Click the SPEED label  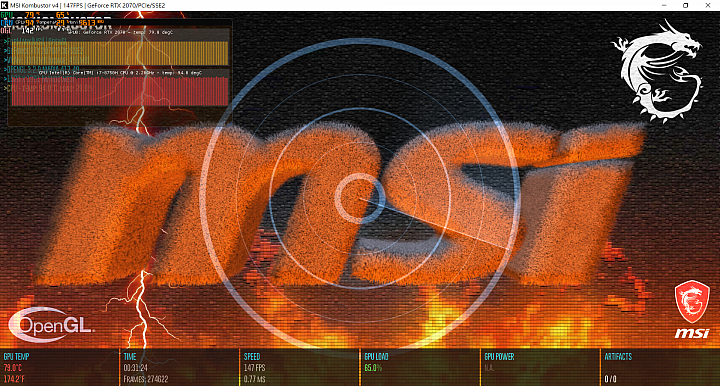tap(252, 357)
